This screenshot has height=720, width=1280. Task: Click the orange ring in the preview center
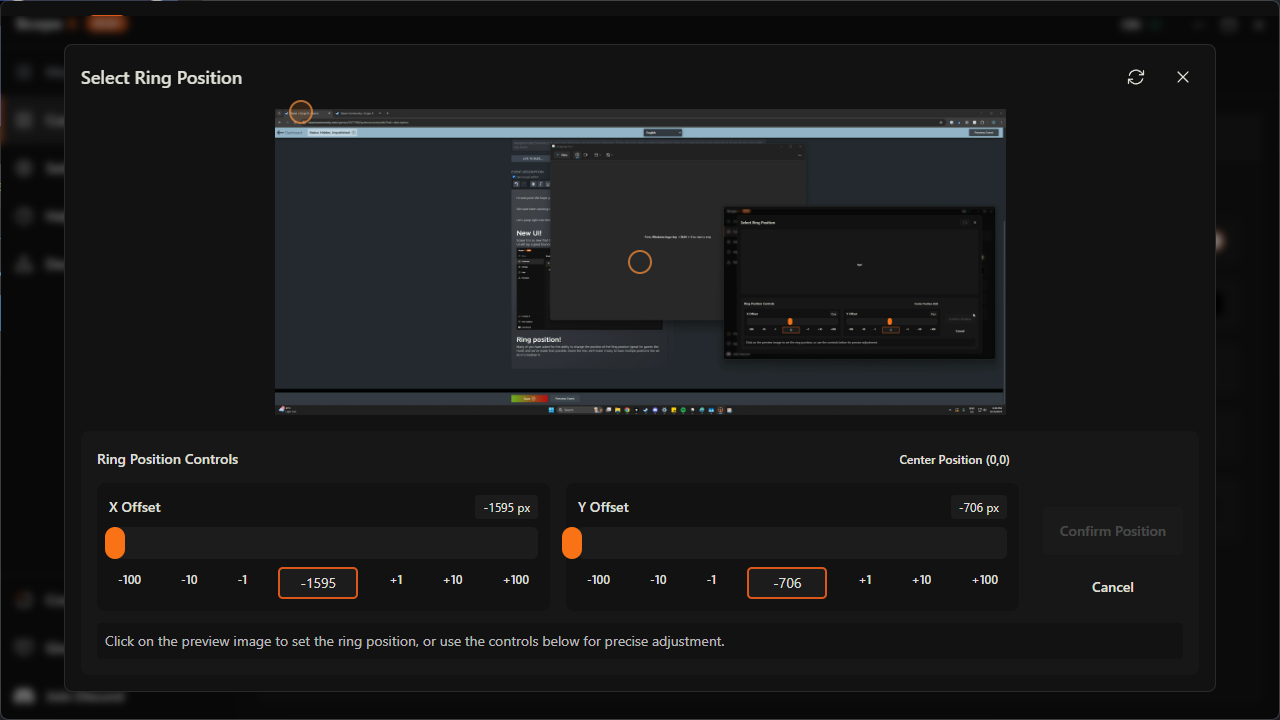(x=640, y=262)
